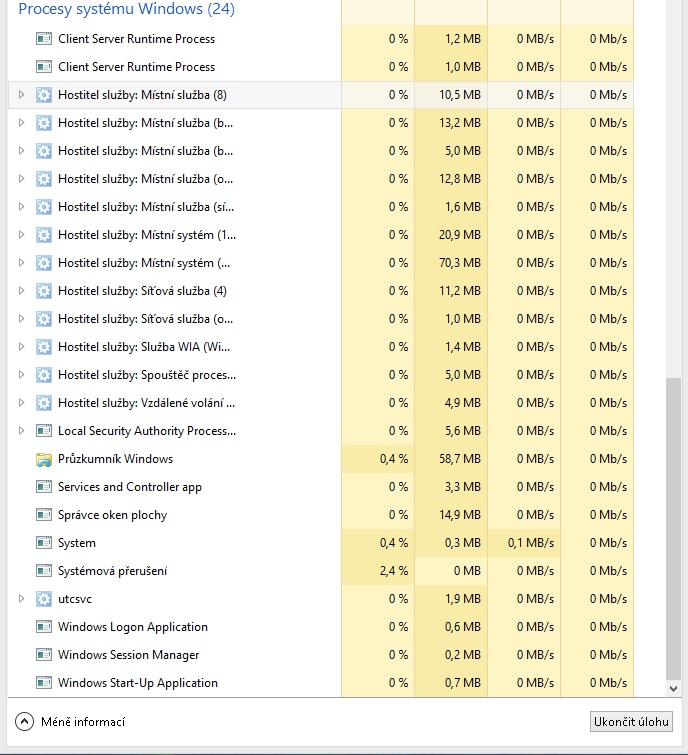This screenshot has width=688, height=755.
Task: Select Windows Logon Application name
Action: tap(133, 627)
